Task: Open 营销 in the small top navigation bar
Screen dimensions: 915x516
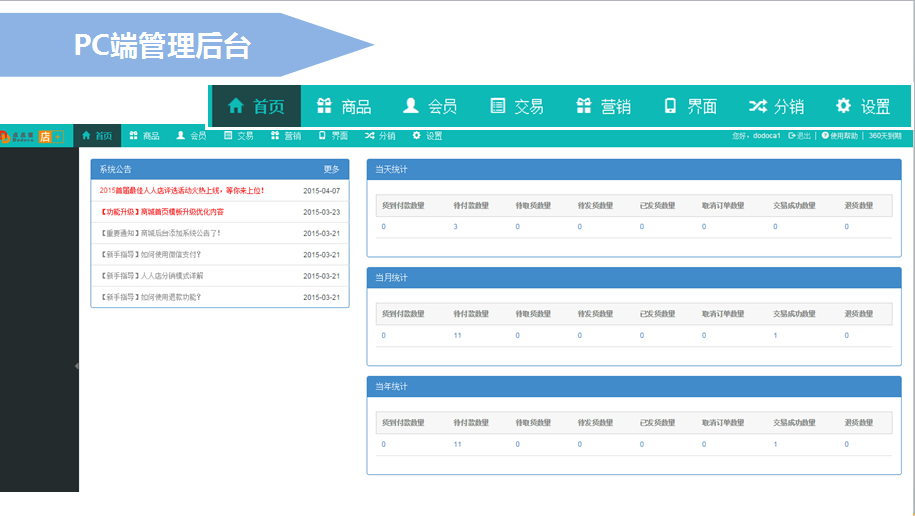Action: pos(286,135)
